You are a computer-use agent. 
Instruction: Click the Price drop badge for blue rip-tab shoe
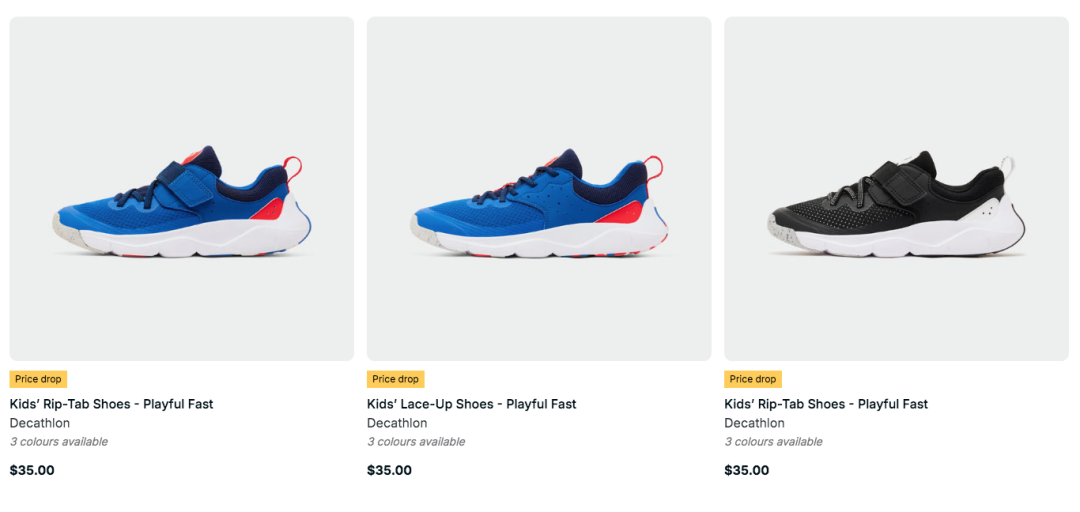pos(39,379)
